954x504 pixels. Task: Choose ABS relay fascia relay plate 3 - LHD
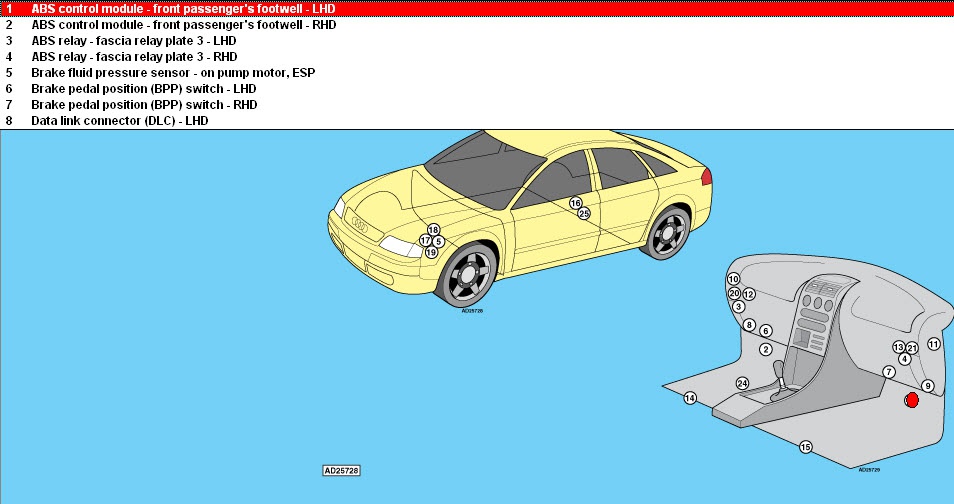[134, 41]
